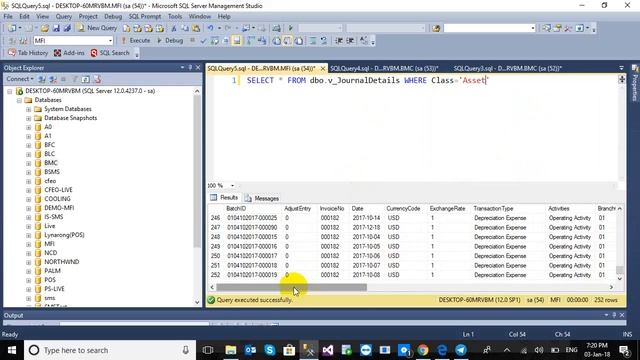Select cell 0104102017-000090 in row 247

[252, 227]
